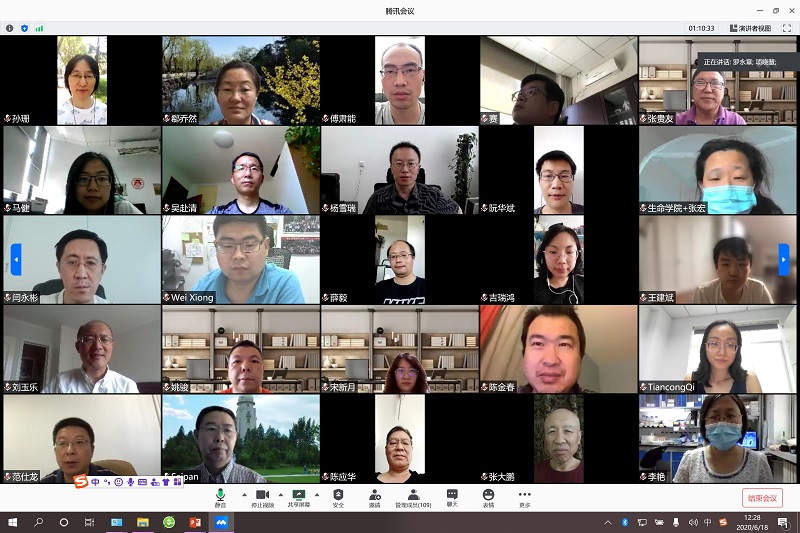
Task: Toggle Stop Video (停止视频) camera button
Action: pyautogui.click(x=262, y=496)
